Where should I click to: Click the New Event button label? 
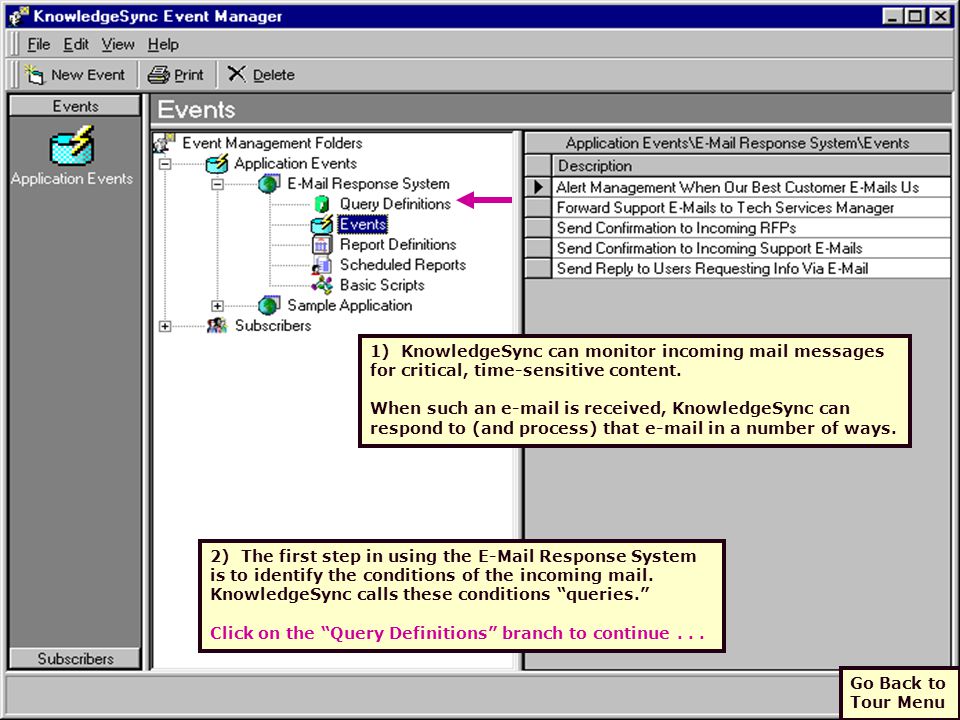pyautogui.click(x=88, y=75)
